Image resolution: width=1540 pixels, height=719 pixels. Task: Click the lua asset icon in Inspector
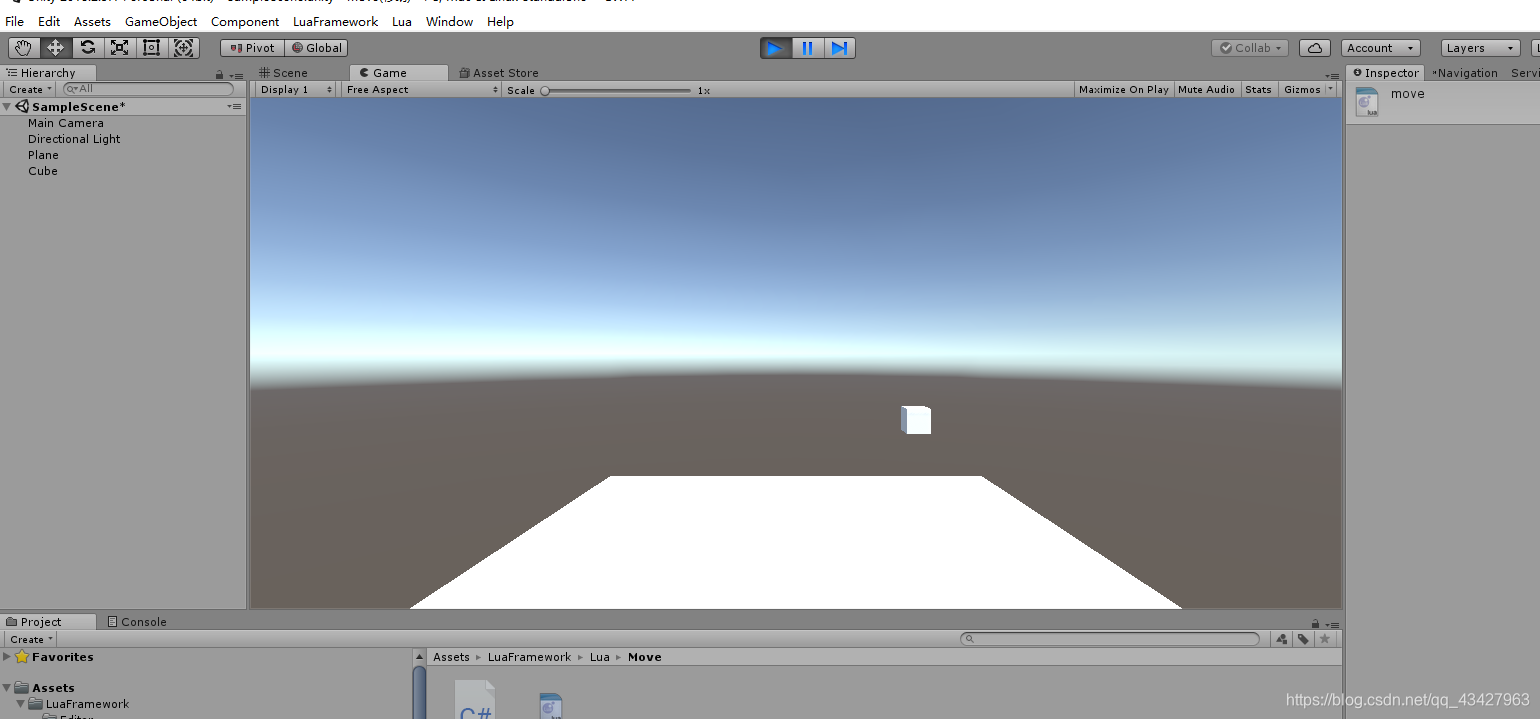pyautogui.click(x=1367, y=102)
